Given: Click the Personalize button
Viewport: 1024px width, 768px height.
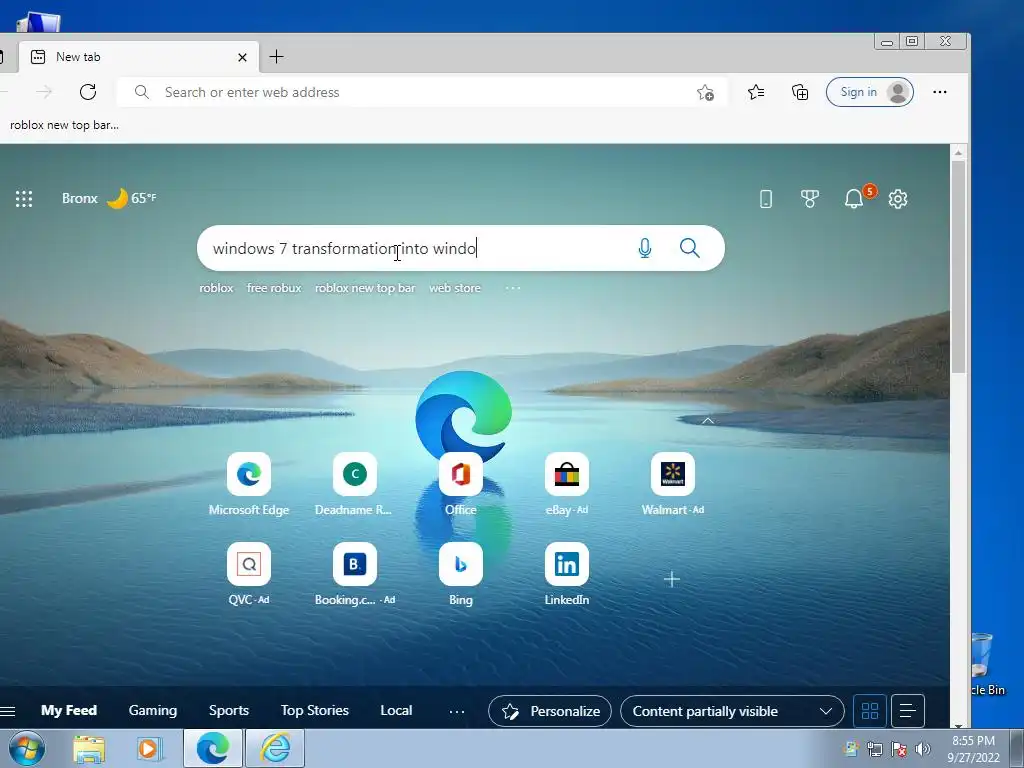Looking at the screenshot, I should coord(550,711).
